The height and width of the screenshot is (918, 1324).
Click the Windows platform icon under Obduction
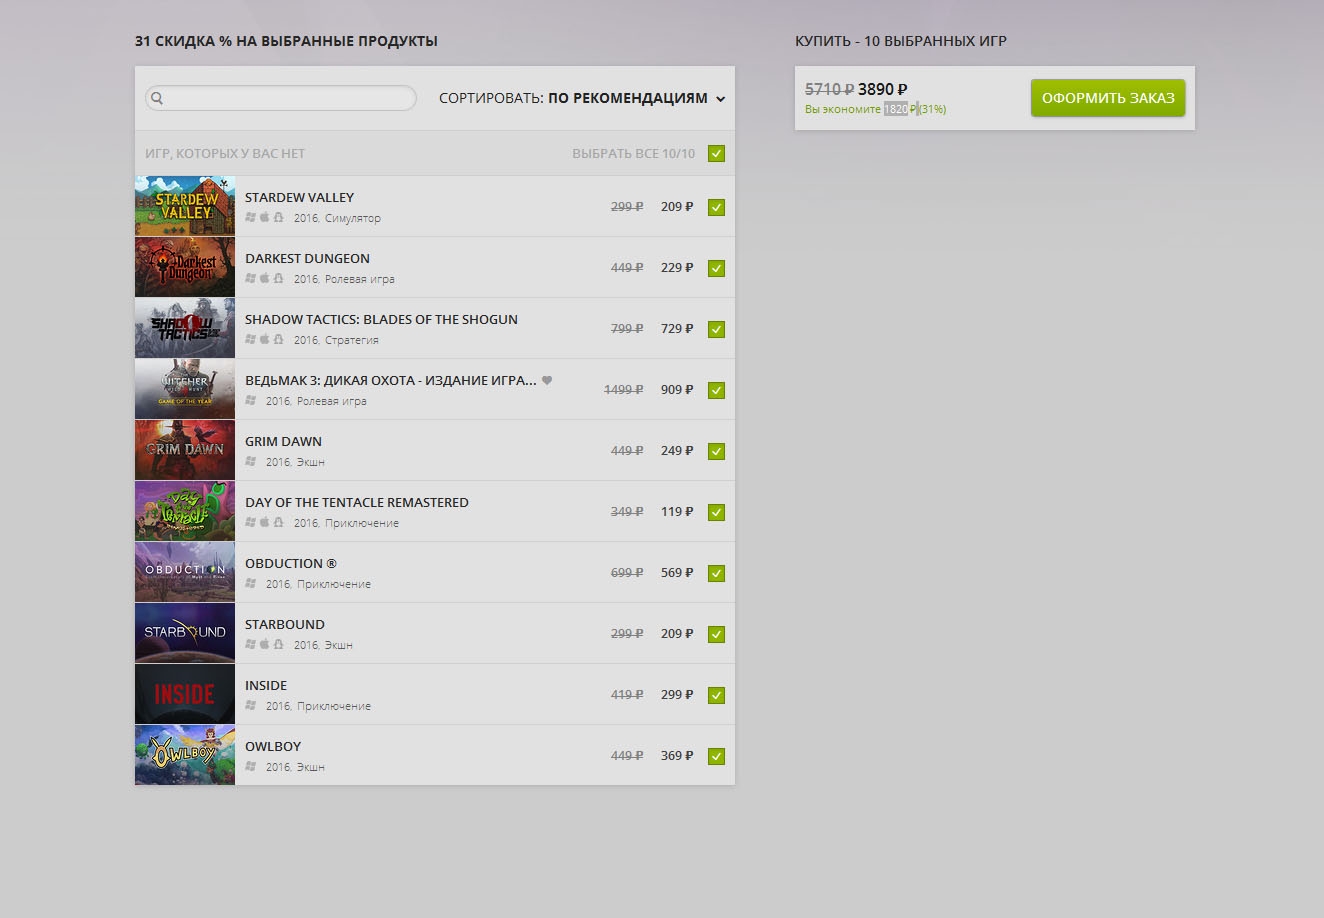(251, 584)
